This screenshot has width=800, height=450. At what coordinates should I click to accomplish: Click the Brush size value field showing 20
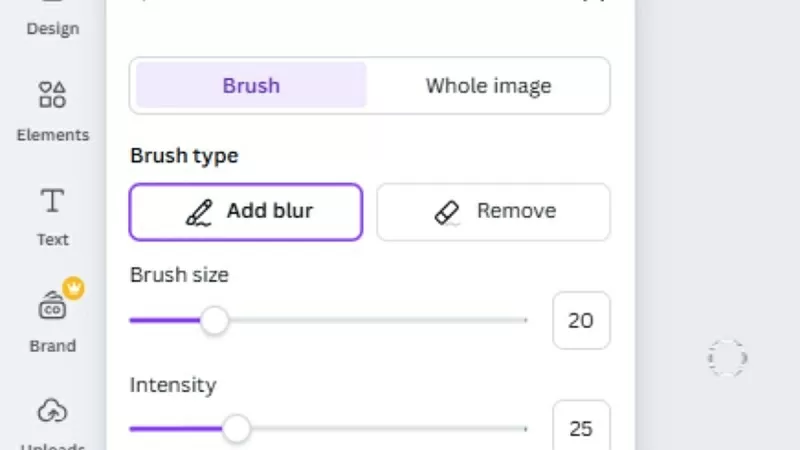(x=580, y=321)
